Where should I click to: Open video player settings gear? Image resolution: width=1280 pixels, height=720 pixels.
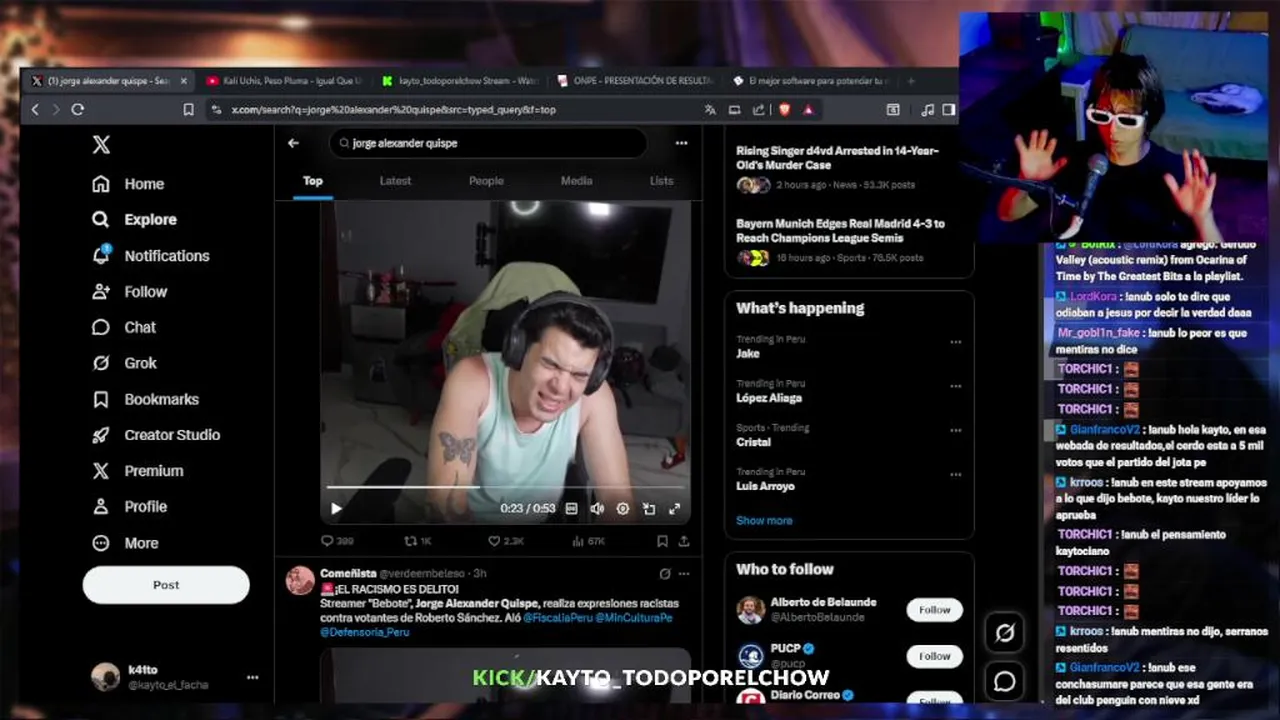[623, 509]
